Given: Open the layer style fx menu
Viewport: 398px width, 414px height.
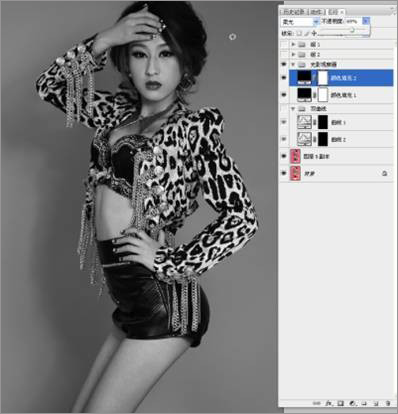Looking at the screenshot, I should (329, 403).
